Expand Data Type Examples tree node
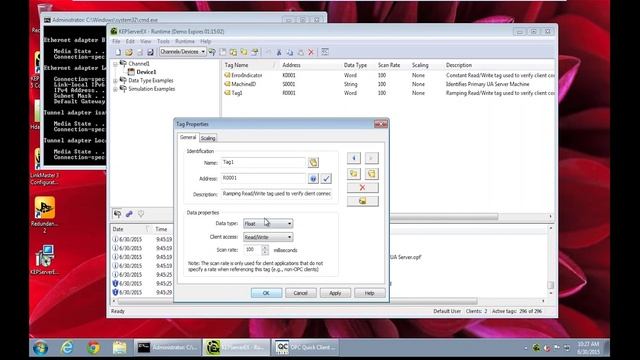The width and height of the screenshot is (640, 360). 116,81
